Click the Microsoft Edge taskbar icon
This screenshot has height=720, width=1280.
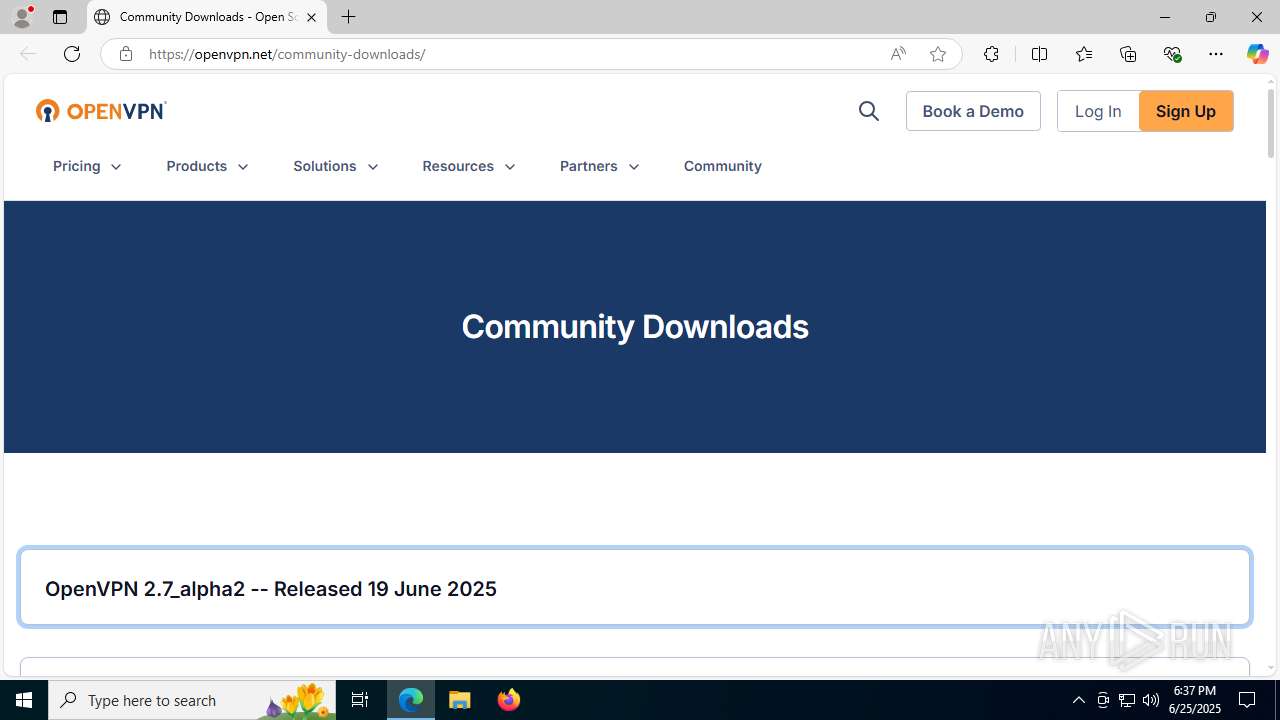(411, 700)
